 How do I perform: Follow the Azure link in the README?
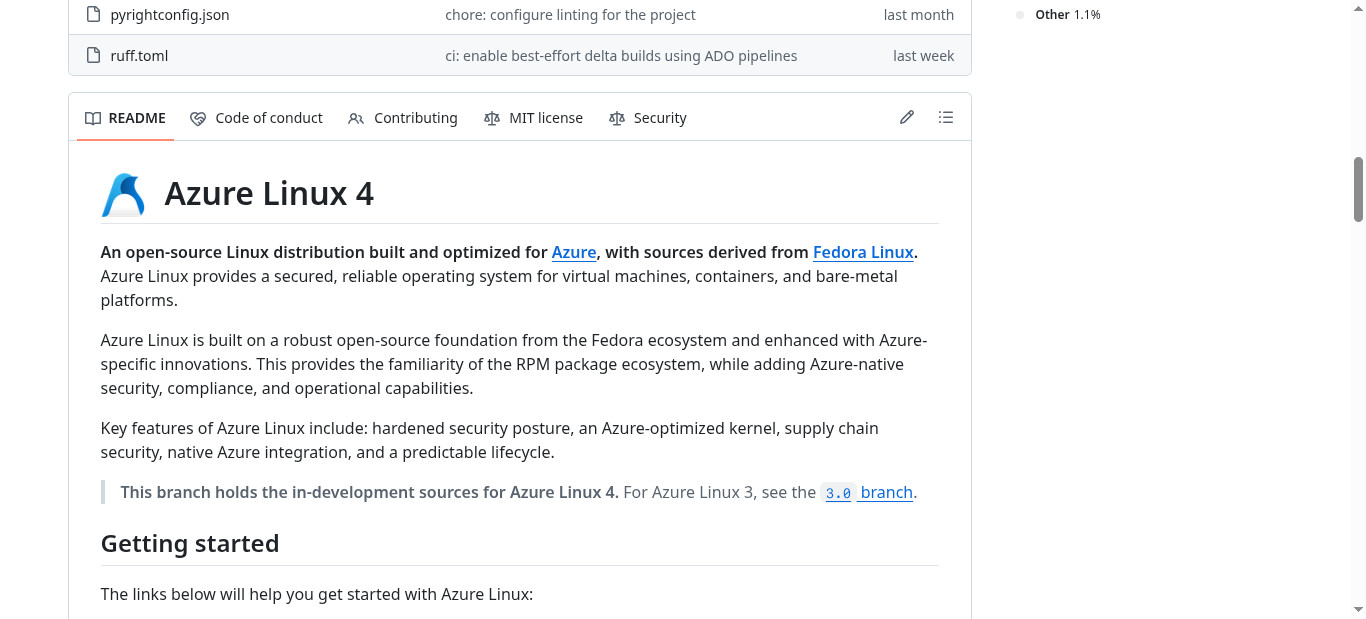tap(574, 252)
